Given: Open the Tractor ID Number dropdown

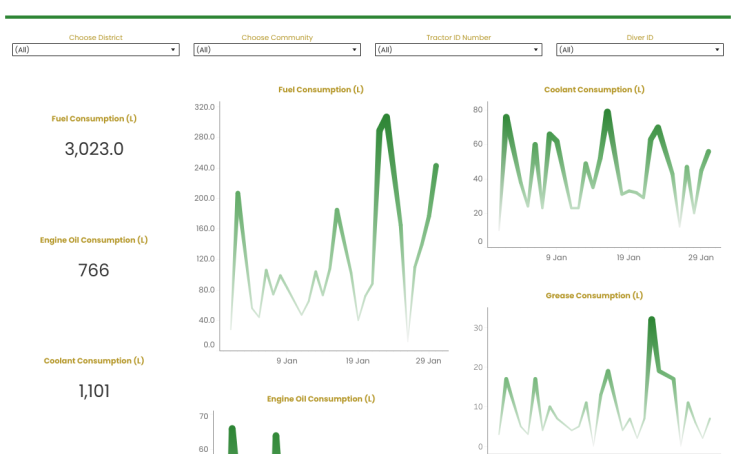Looking at the screenshot, I should [459, 50].
